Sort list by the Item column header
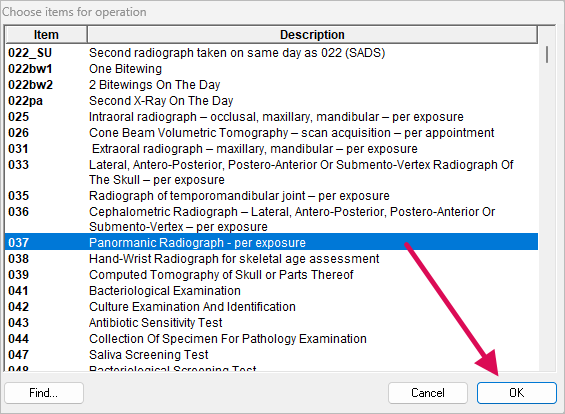The image size is (565, 414). [46, 35]
